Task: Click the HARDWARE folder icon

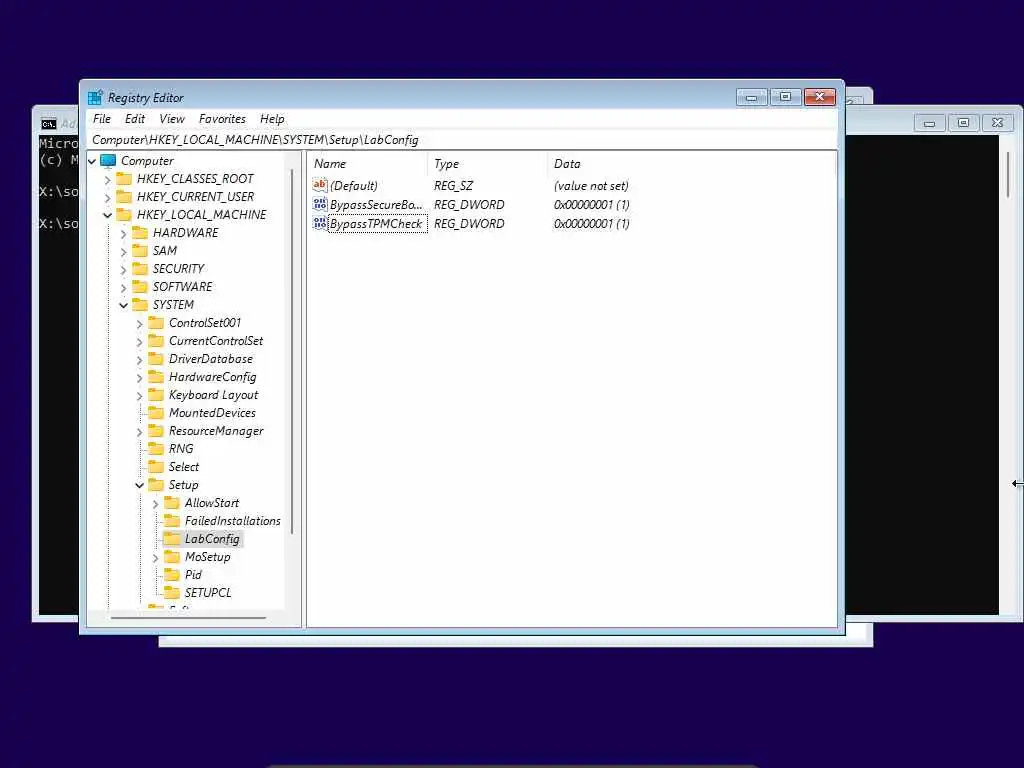Action: [140, 232]
